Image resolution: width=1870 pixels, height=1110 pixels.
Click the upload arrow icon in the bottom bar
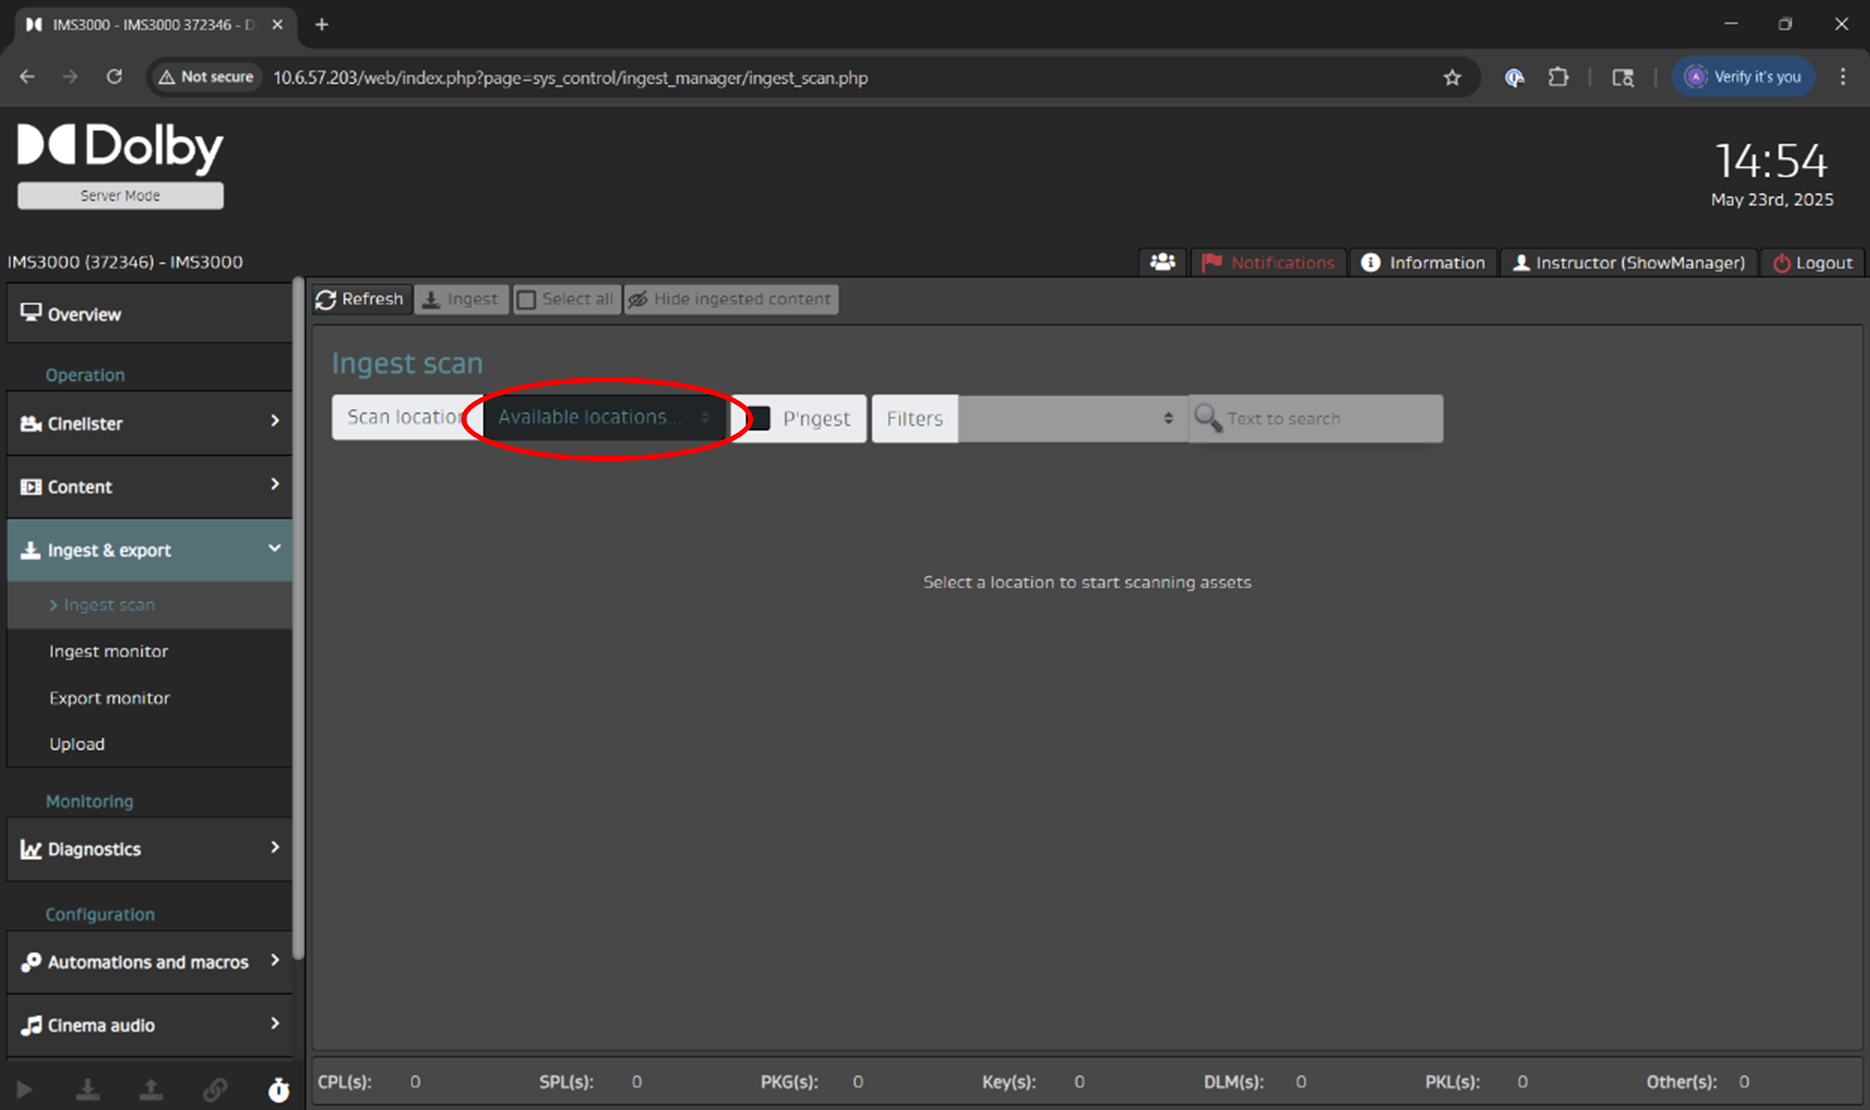point(151,1090)
